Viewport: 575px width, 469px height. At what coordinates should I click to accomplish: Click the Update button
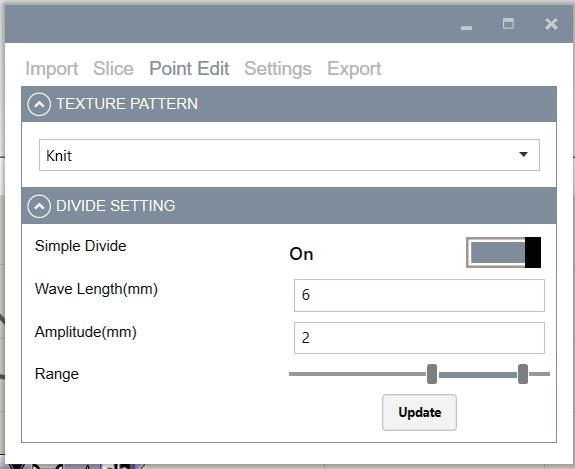click(420, 412)
